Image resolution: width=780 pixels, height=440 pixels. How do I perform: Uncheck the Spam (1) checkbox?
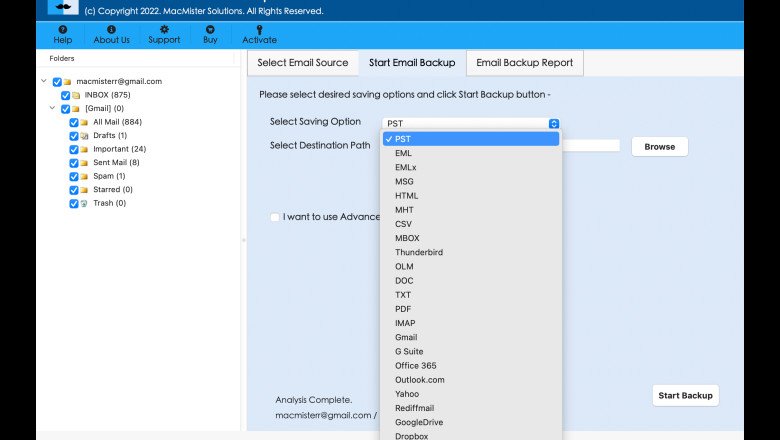click(74, 176)
